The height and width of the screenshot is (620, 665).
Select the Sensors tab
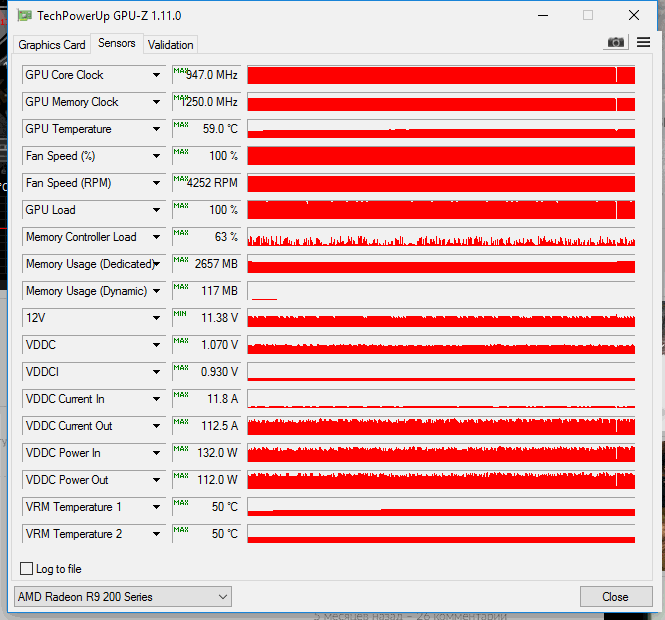point(117,43)
